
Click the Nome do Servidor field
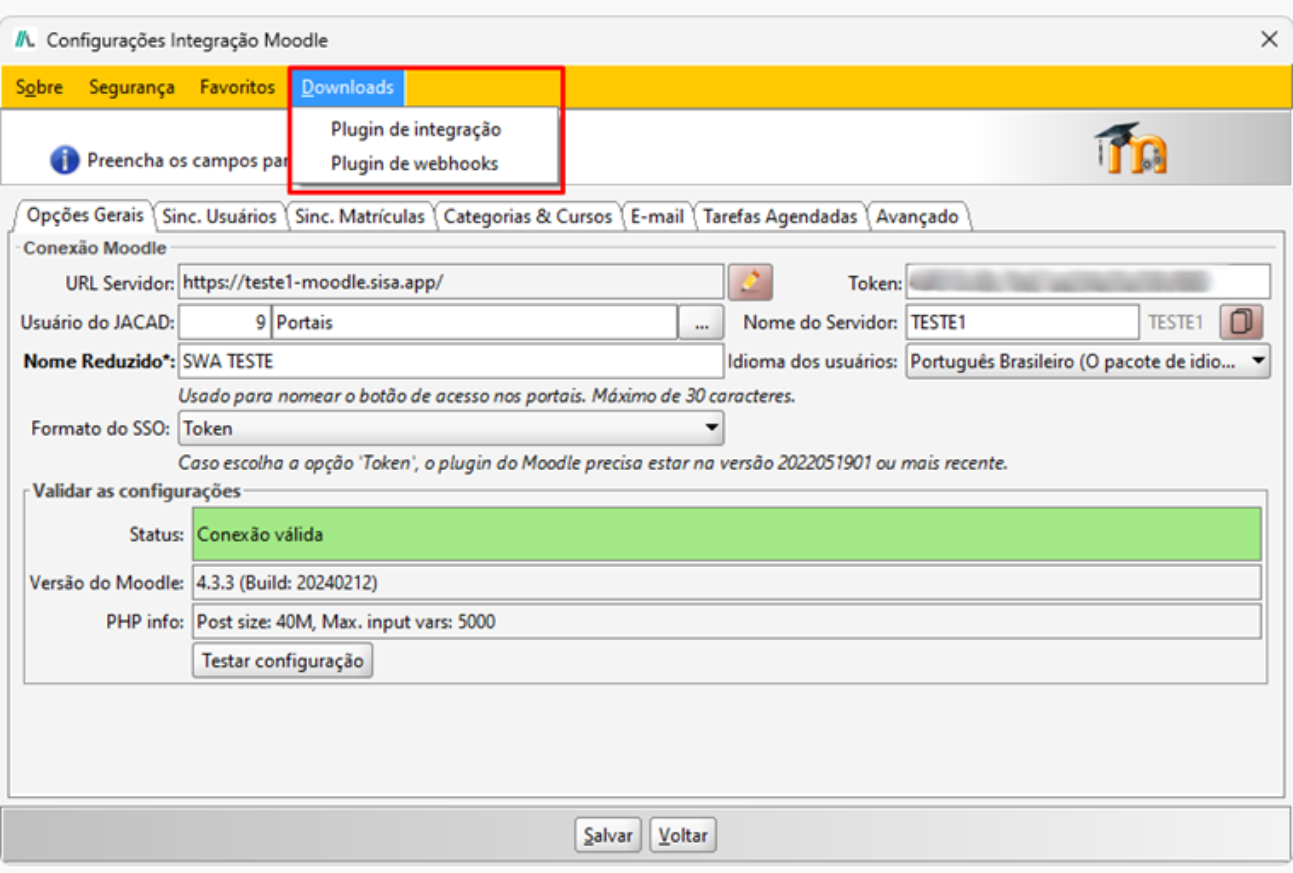click(x=1022, y=323)
